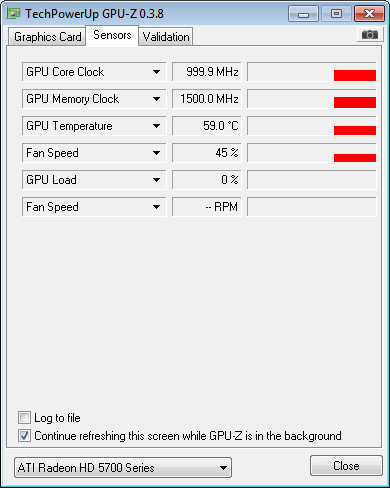
Task: Close the window using the red X
Action: pyautogui.click(x=369, y=14)
